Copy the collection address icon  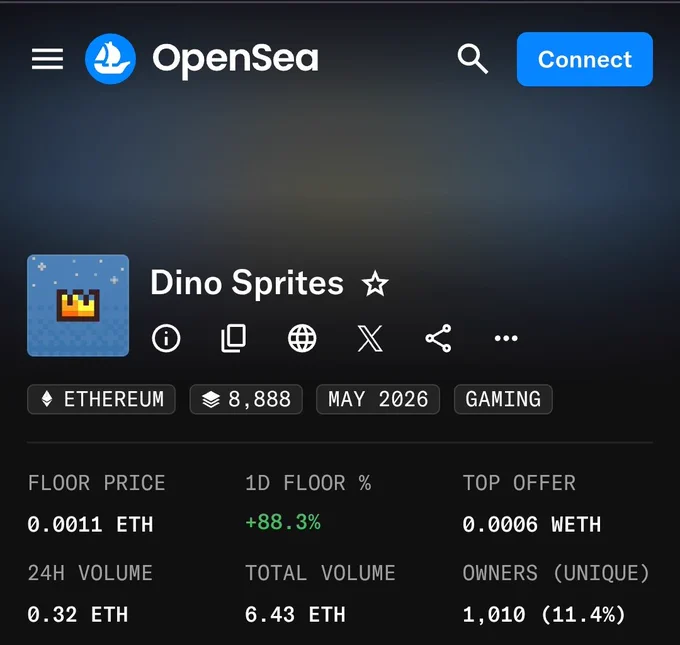click(234, 338)
